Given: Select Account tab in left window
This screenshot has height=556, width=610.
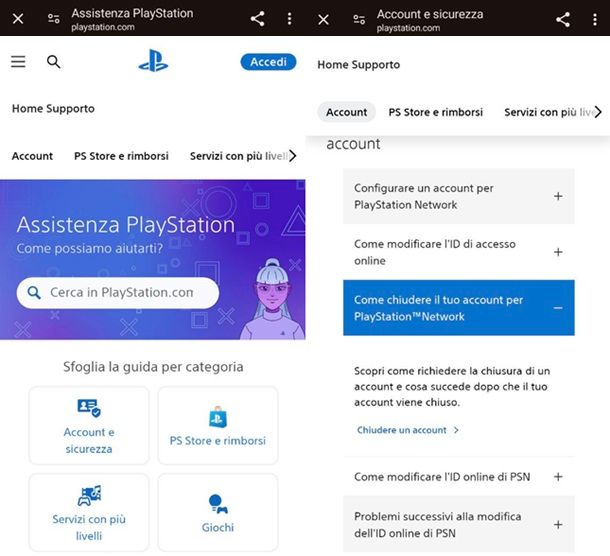Looking at the screenshot, I should click(x=32, y=156).
